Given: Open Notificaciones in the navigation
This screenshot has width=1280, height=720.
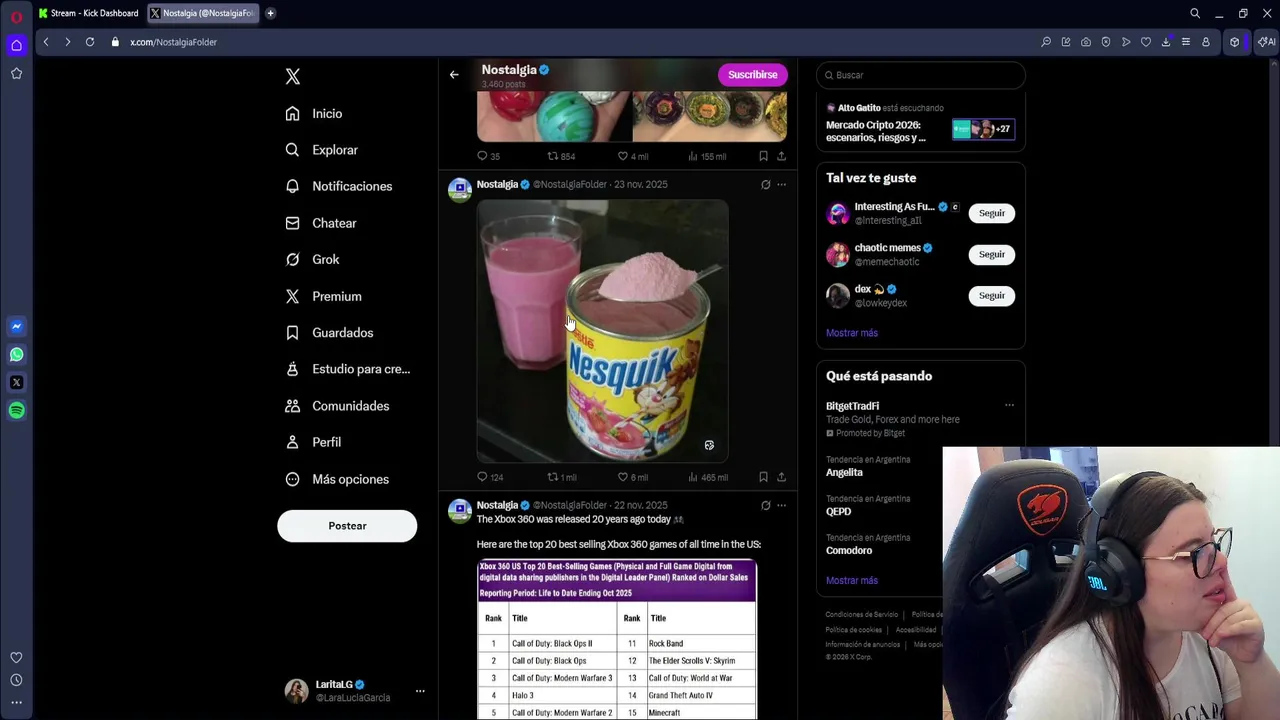Looking at the screenshot, I should (339, 186).
